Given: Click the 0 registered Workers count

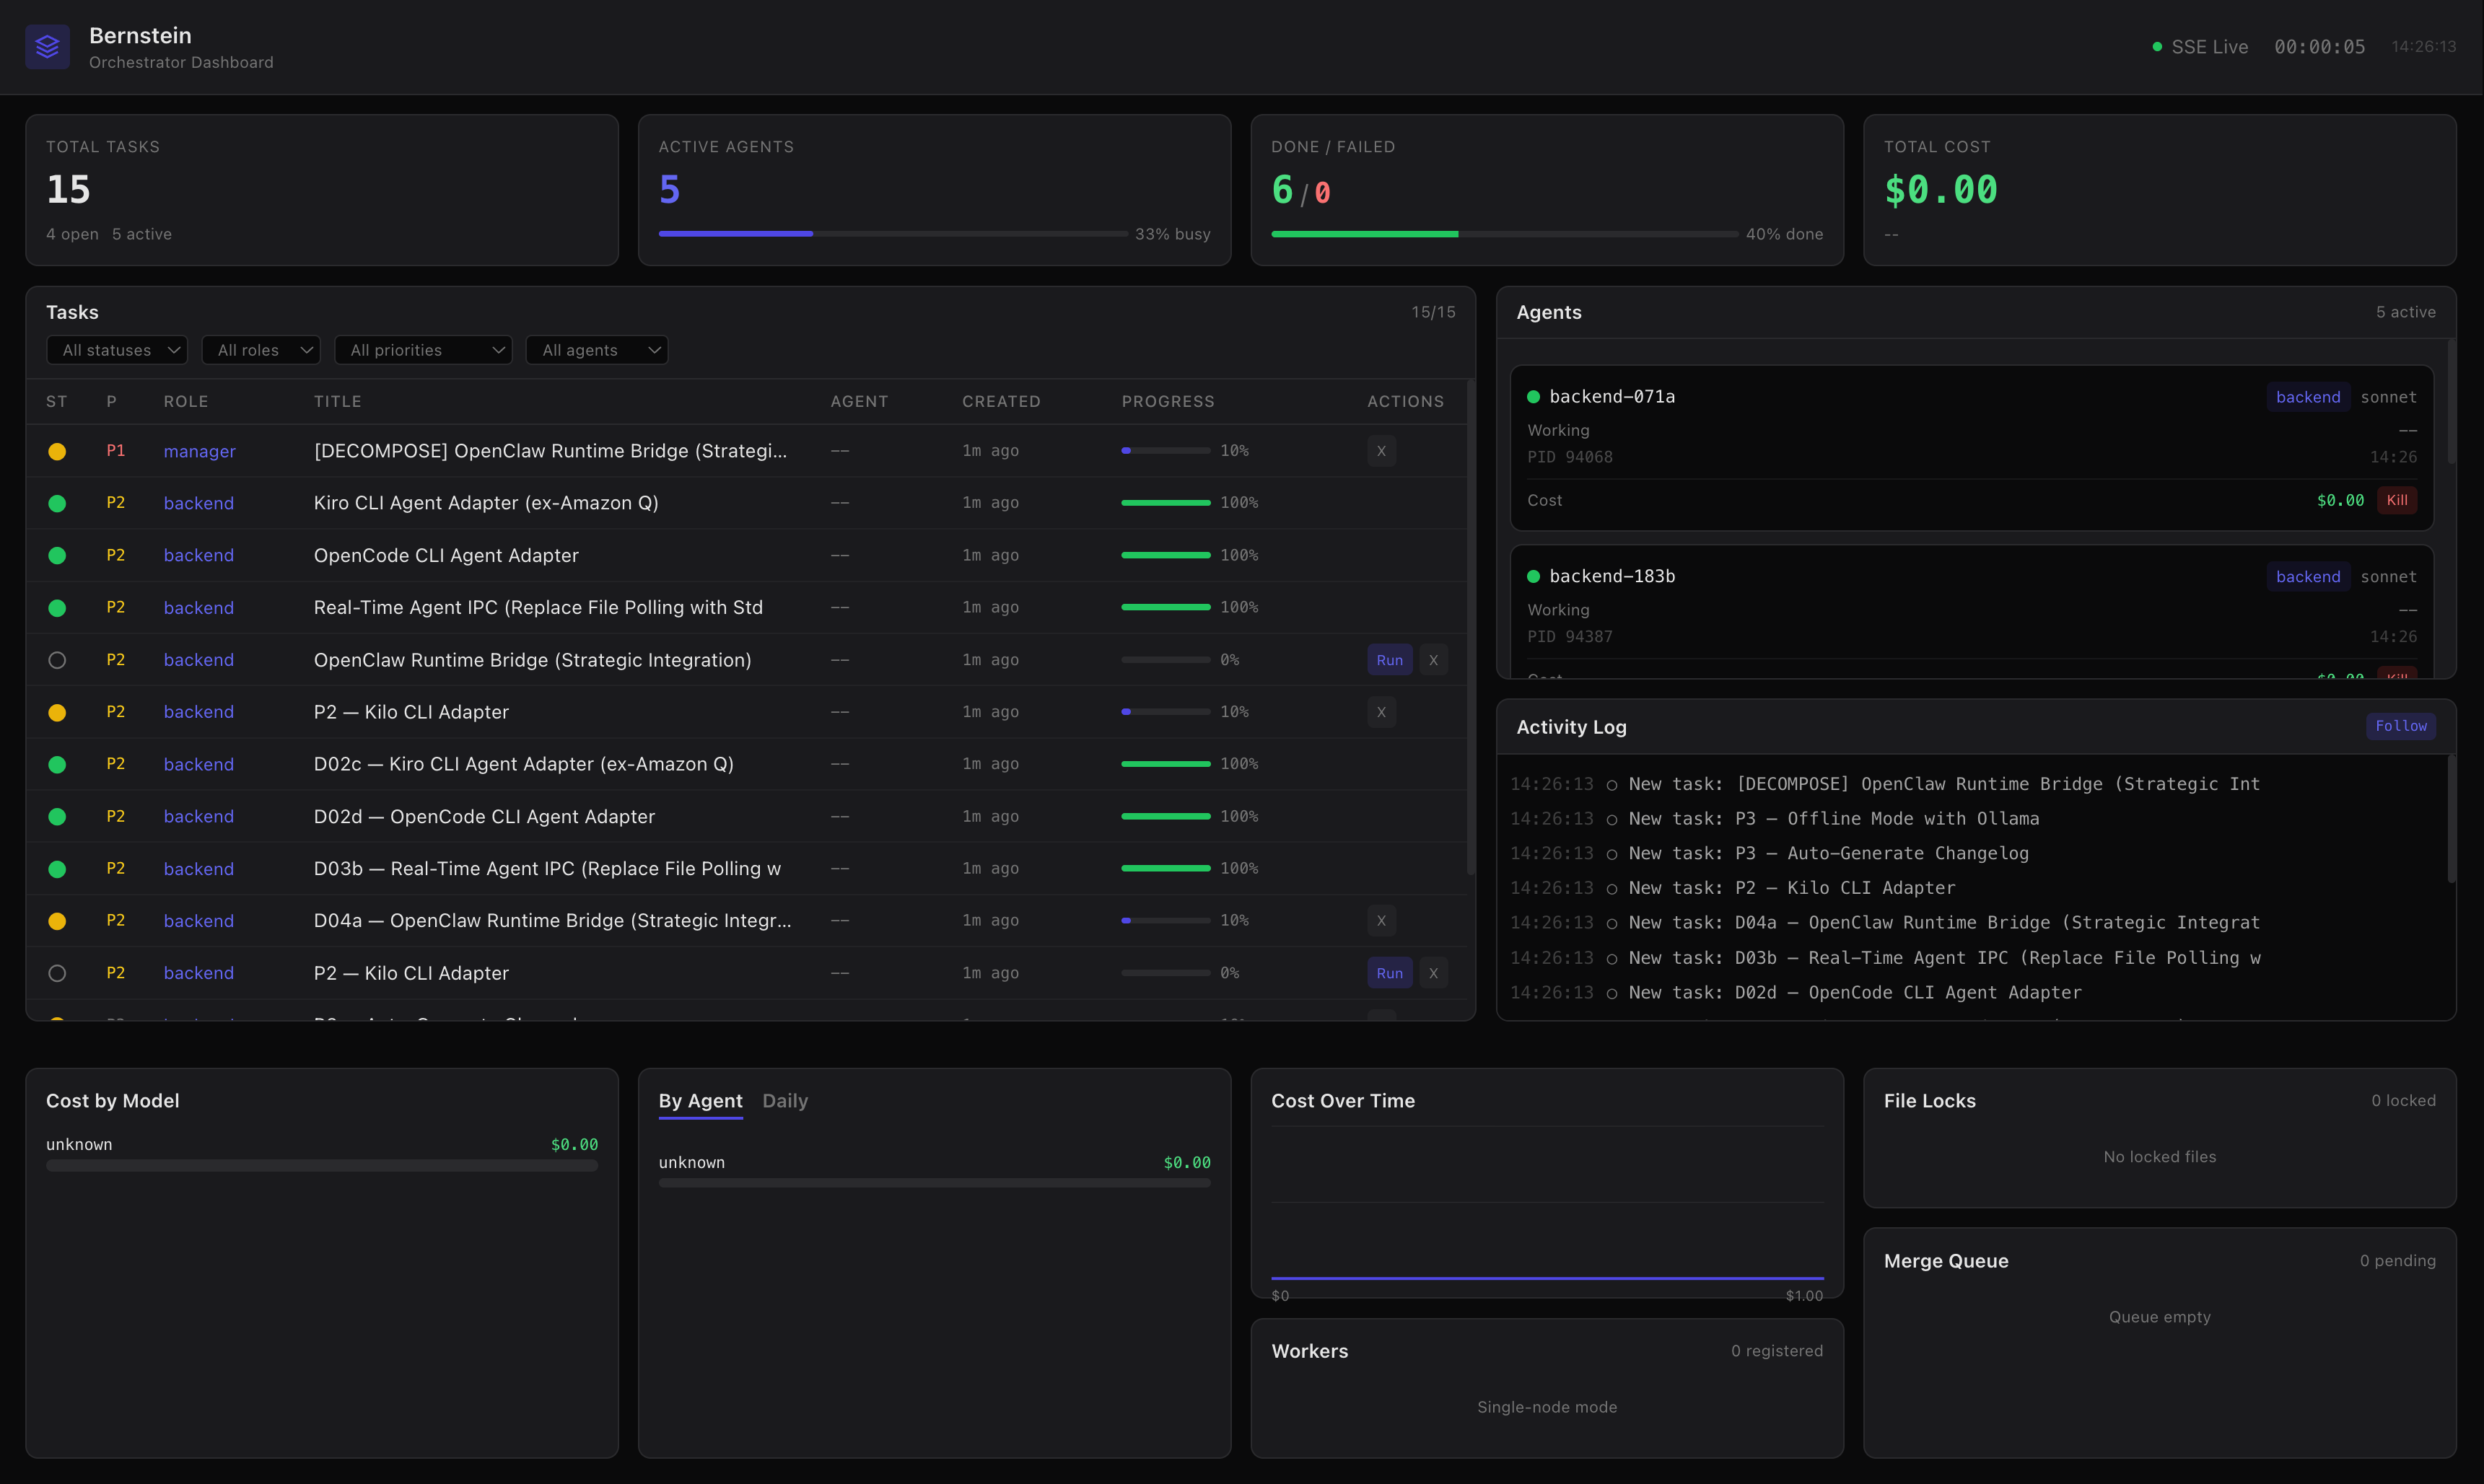Looking at the screenshot, I should 1777,1351.
